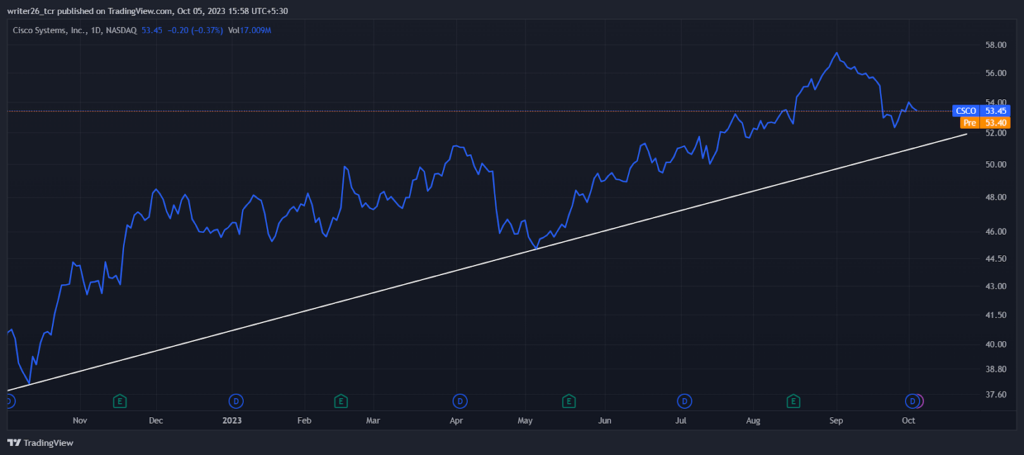Viewport: 1024px width, 455px height.
Task: Click the Nov label on the time axis
Action: [80, 421]
